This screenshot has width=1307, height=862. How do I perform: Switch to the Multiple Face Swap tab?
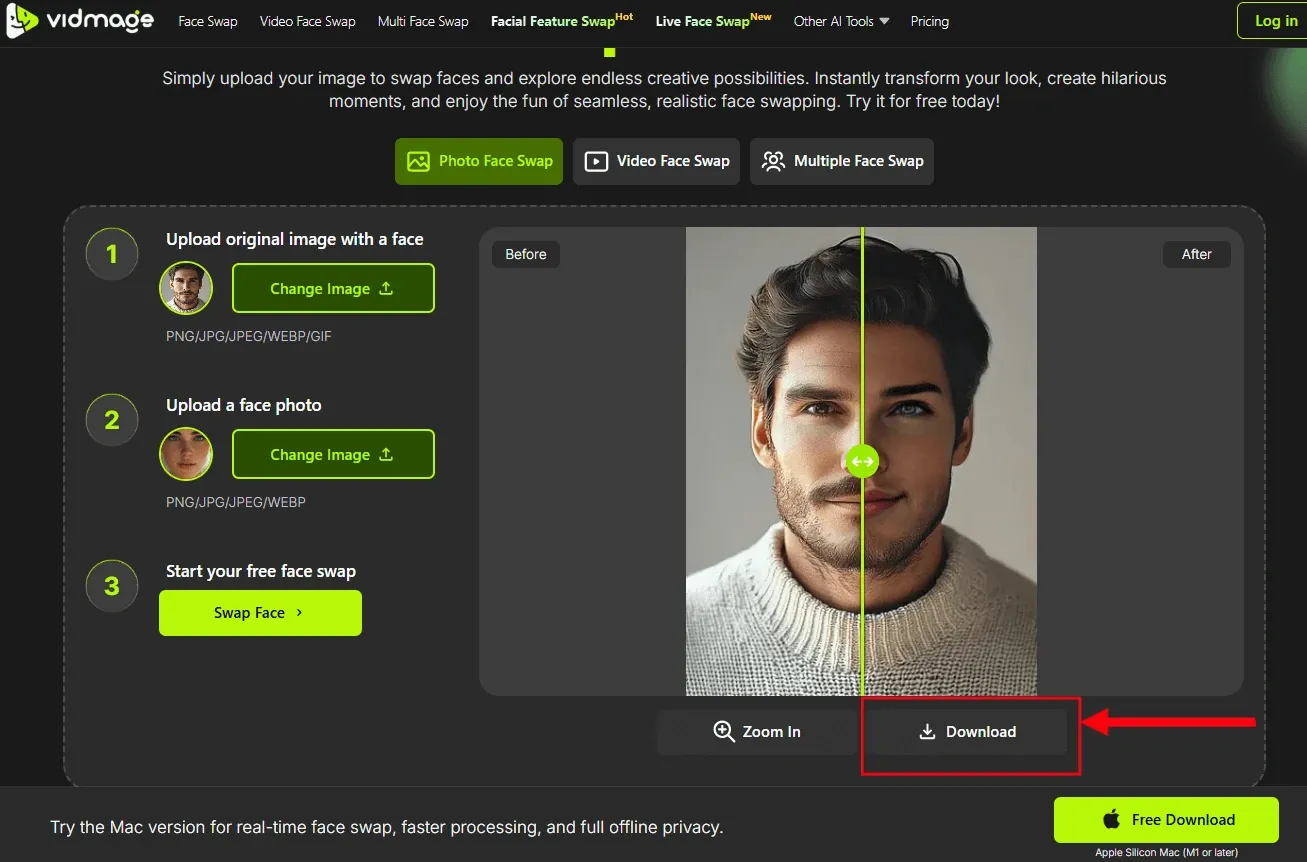tap(842, 161)
